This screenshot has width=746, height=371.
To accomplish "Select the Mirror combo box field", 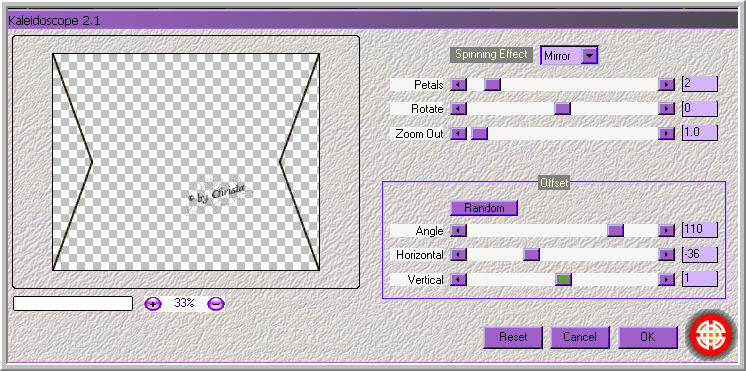I will tap(569, 56).
